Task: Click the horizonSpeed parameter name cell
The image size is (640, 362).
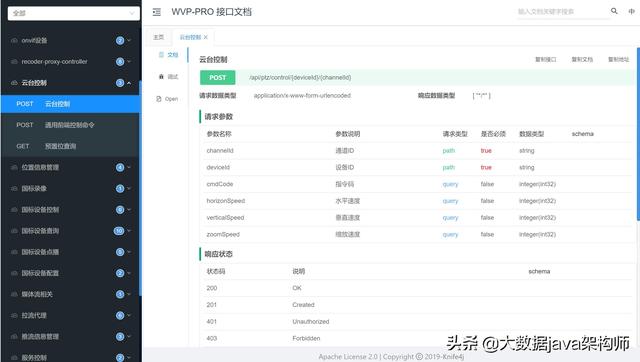Action: pos(226,201)
